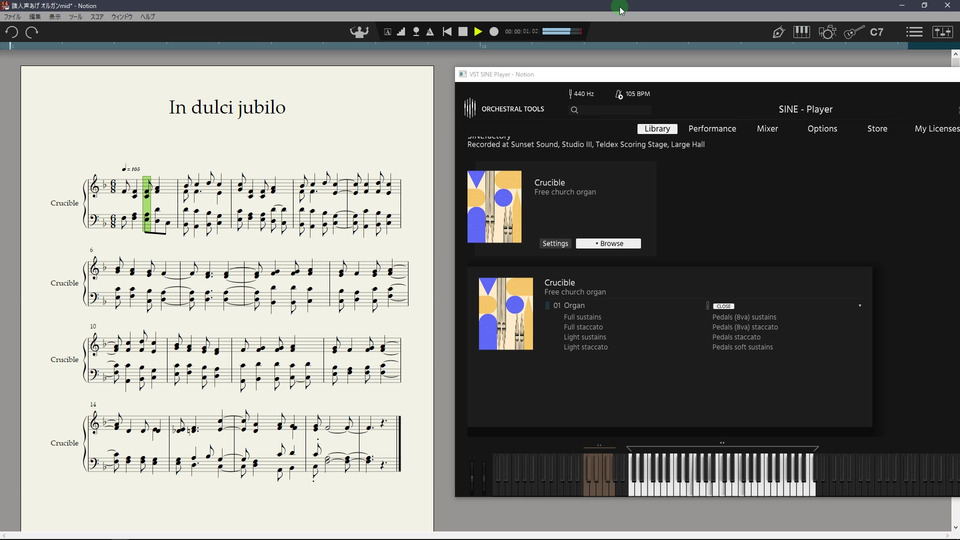Switch to the Performance tab

pos(712,129)
